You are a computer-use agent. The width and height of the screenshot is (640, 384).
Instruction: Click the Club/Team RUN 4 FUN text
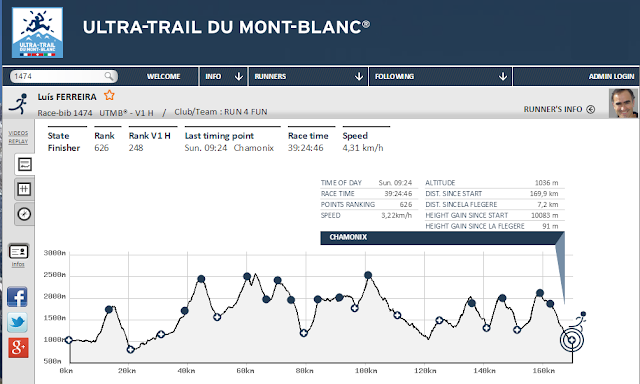[x=221, y=112]
